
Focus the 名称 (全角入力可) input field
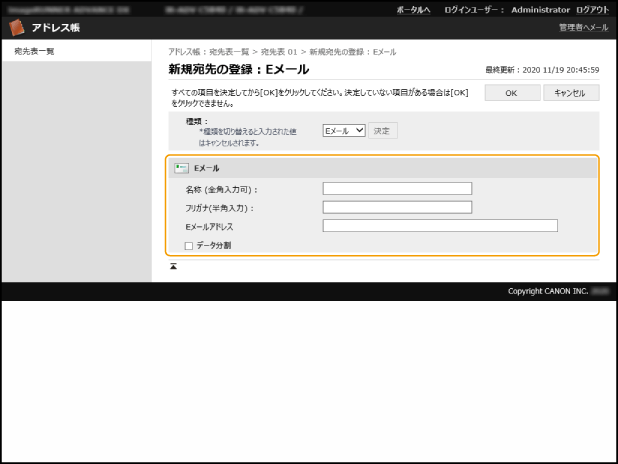click(397, 188)
